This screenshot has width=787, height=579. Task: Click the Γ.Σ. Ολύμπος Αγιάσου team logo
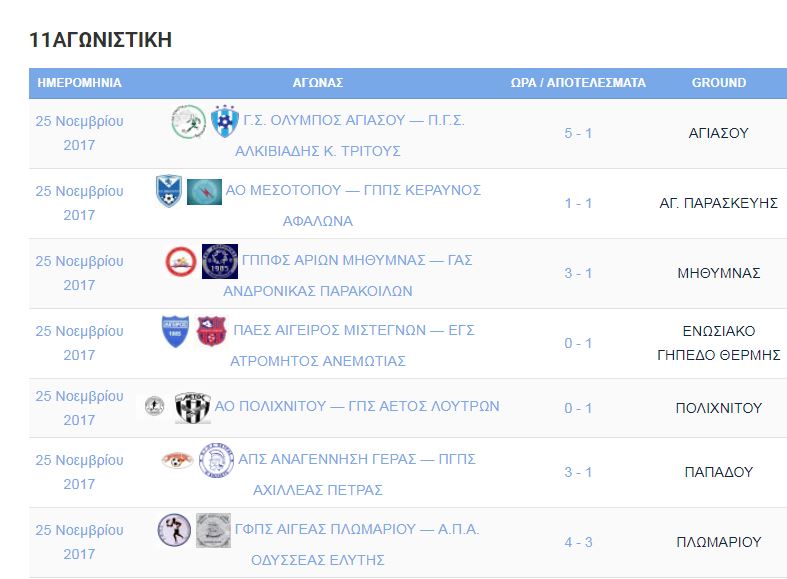click(189, 121)
